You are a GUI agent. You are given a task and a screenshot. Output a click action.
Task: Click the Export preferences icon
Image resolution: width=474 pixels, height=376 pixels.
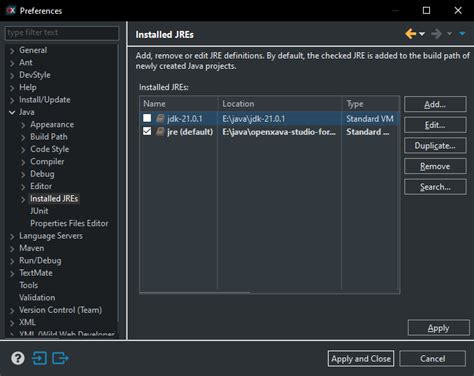click(x=60, y=359)
